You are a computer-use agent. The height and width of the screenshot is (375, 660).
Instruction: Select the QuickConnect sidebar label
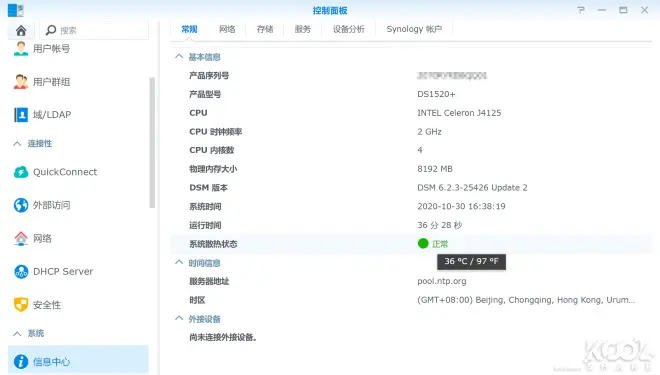click(65, 172)
